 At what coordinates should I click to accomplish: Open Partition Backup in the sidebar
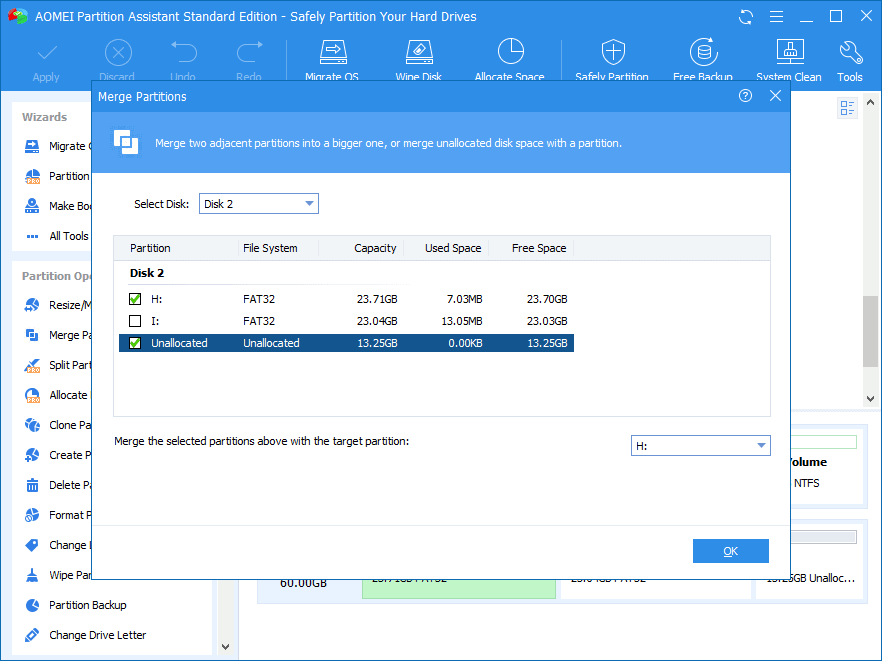76,605
